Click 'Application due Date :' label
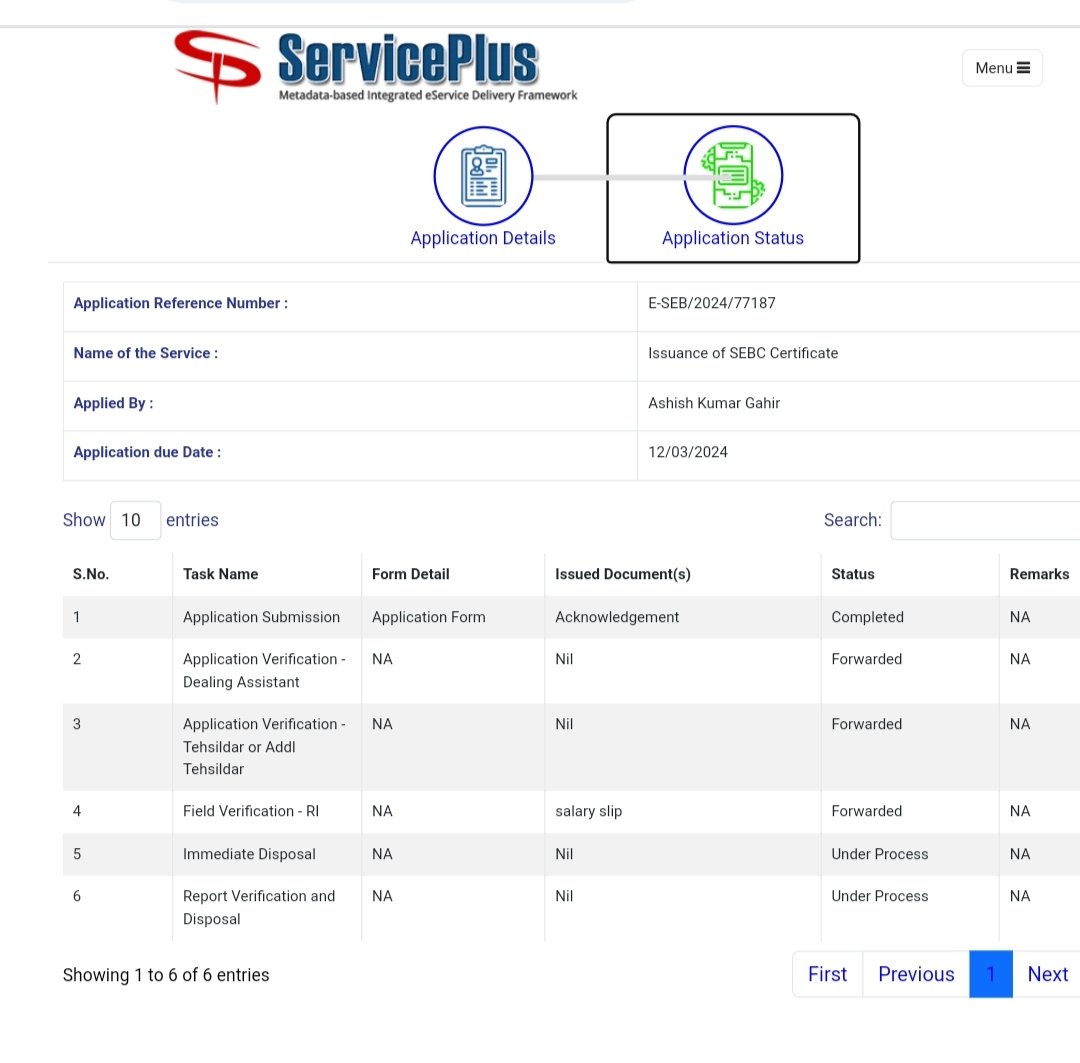 coord(147,452)
